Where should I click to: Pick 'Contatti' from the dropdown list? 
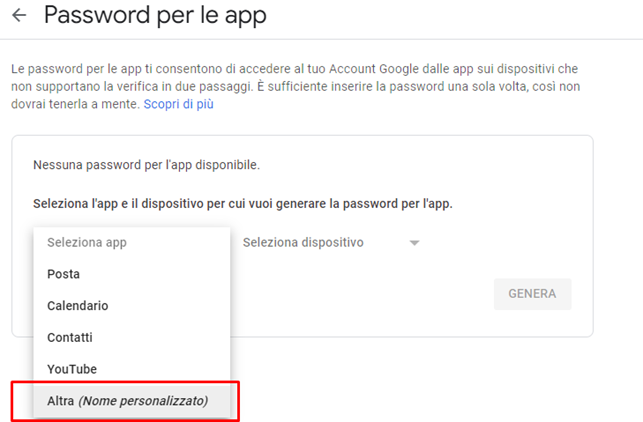(x=69, y=338)
